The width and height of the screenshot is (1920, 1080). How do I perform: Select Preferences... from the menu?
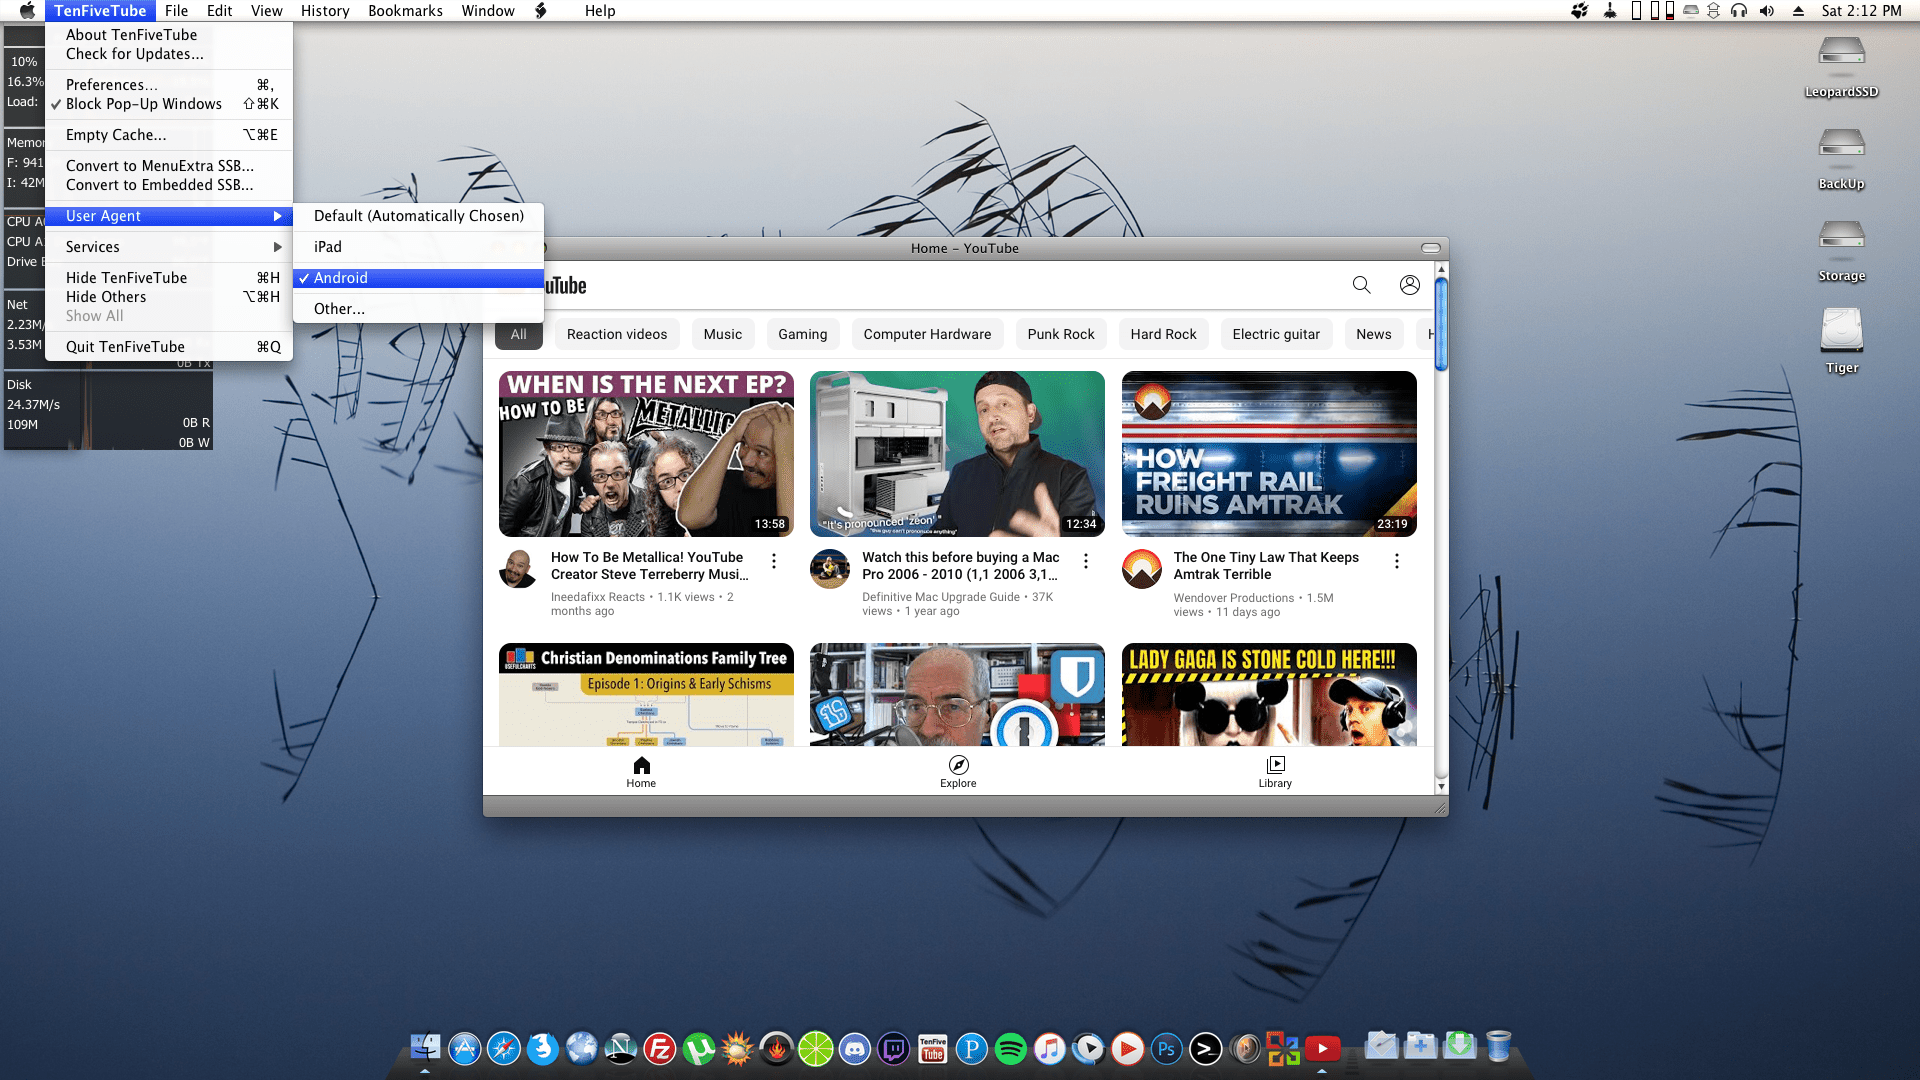[x=168, y=85]
